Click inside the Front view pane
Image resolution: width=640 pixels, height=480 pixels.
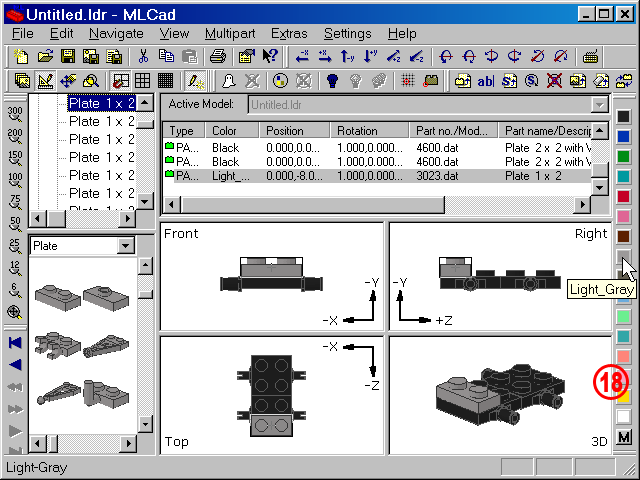(272, 277)
